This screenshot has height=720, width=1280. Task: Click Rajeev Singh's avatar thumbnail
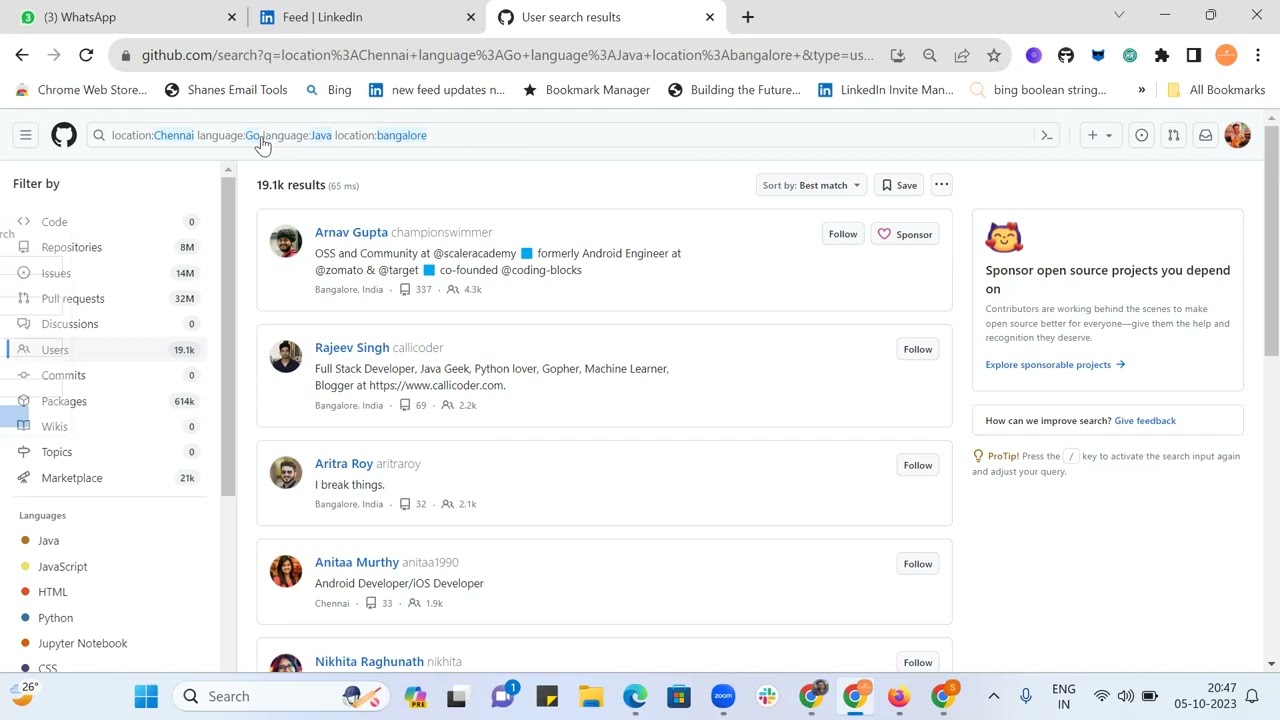click(x=286, y=356)
